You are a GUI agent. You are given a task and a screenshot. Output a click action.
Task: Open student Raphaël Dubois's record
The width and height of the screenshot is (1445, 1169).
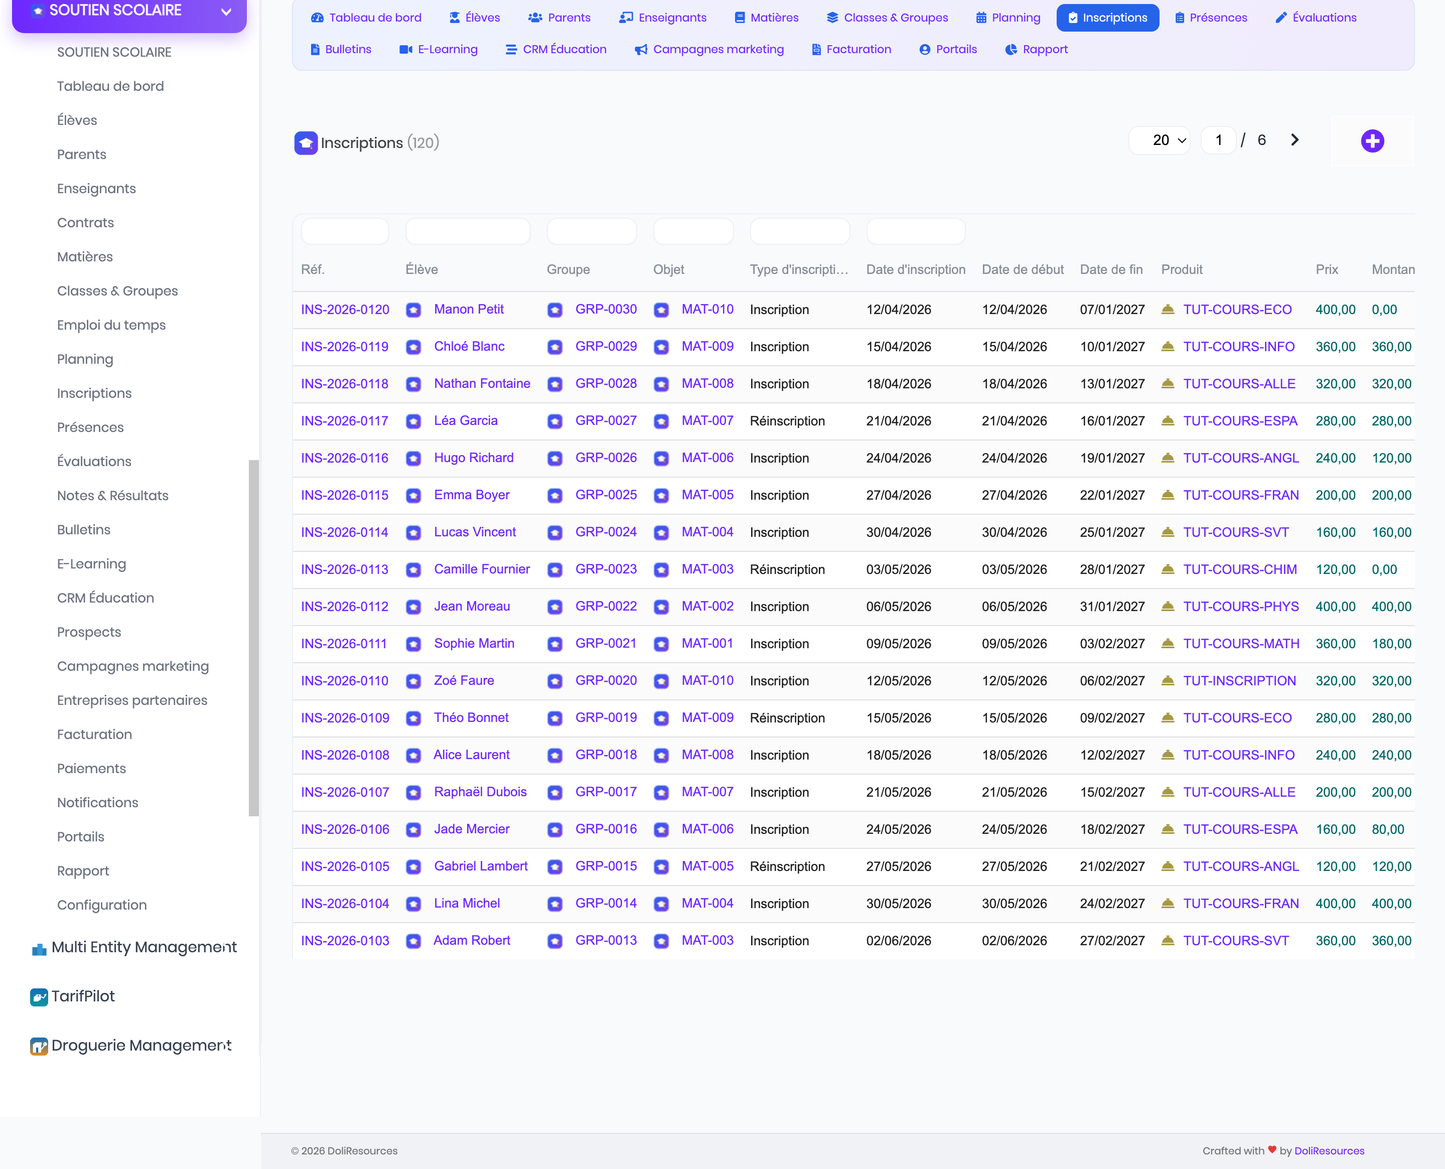pos(480,792)
